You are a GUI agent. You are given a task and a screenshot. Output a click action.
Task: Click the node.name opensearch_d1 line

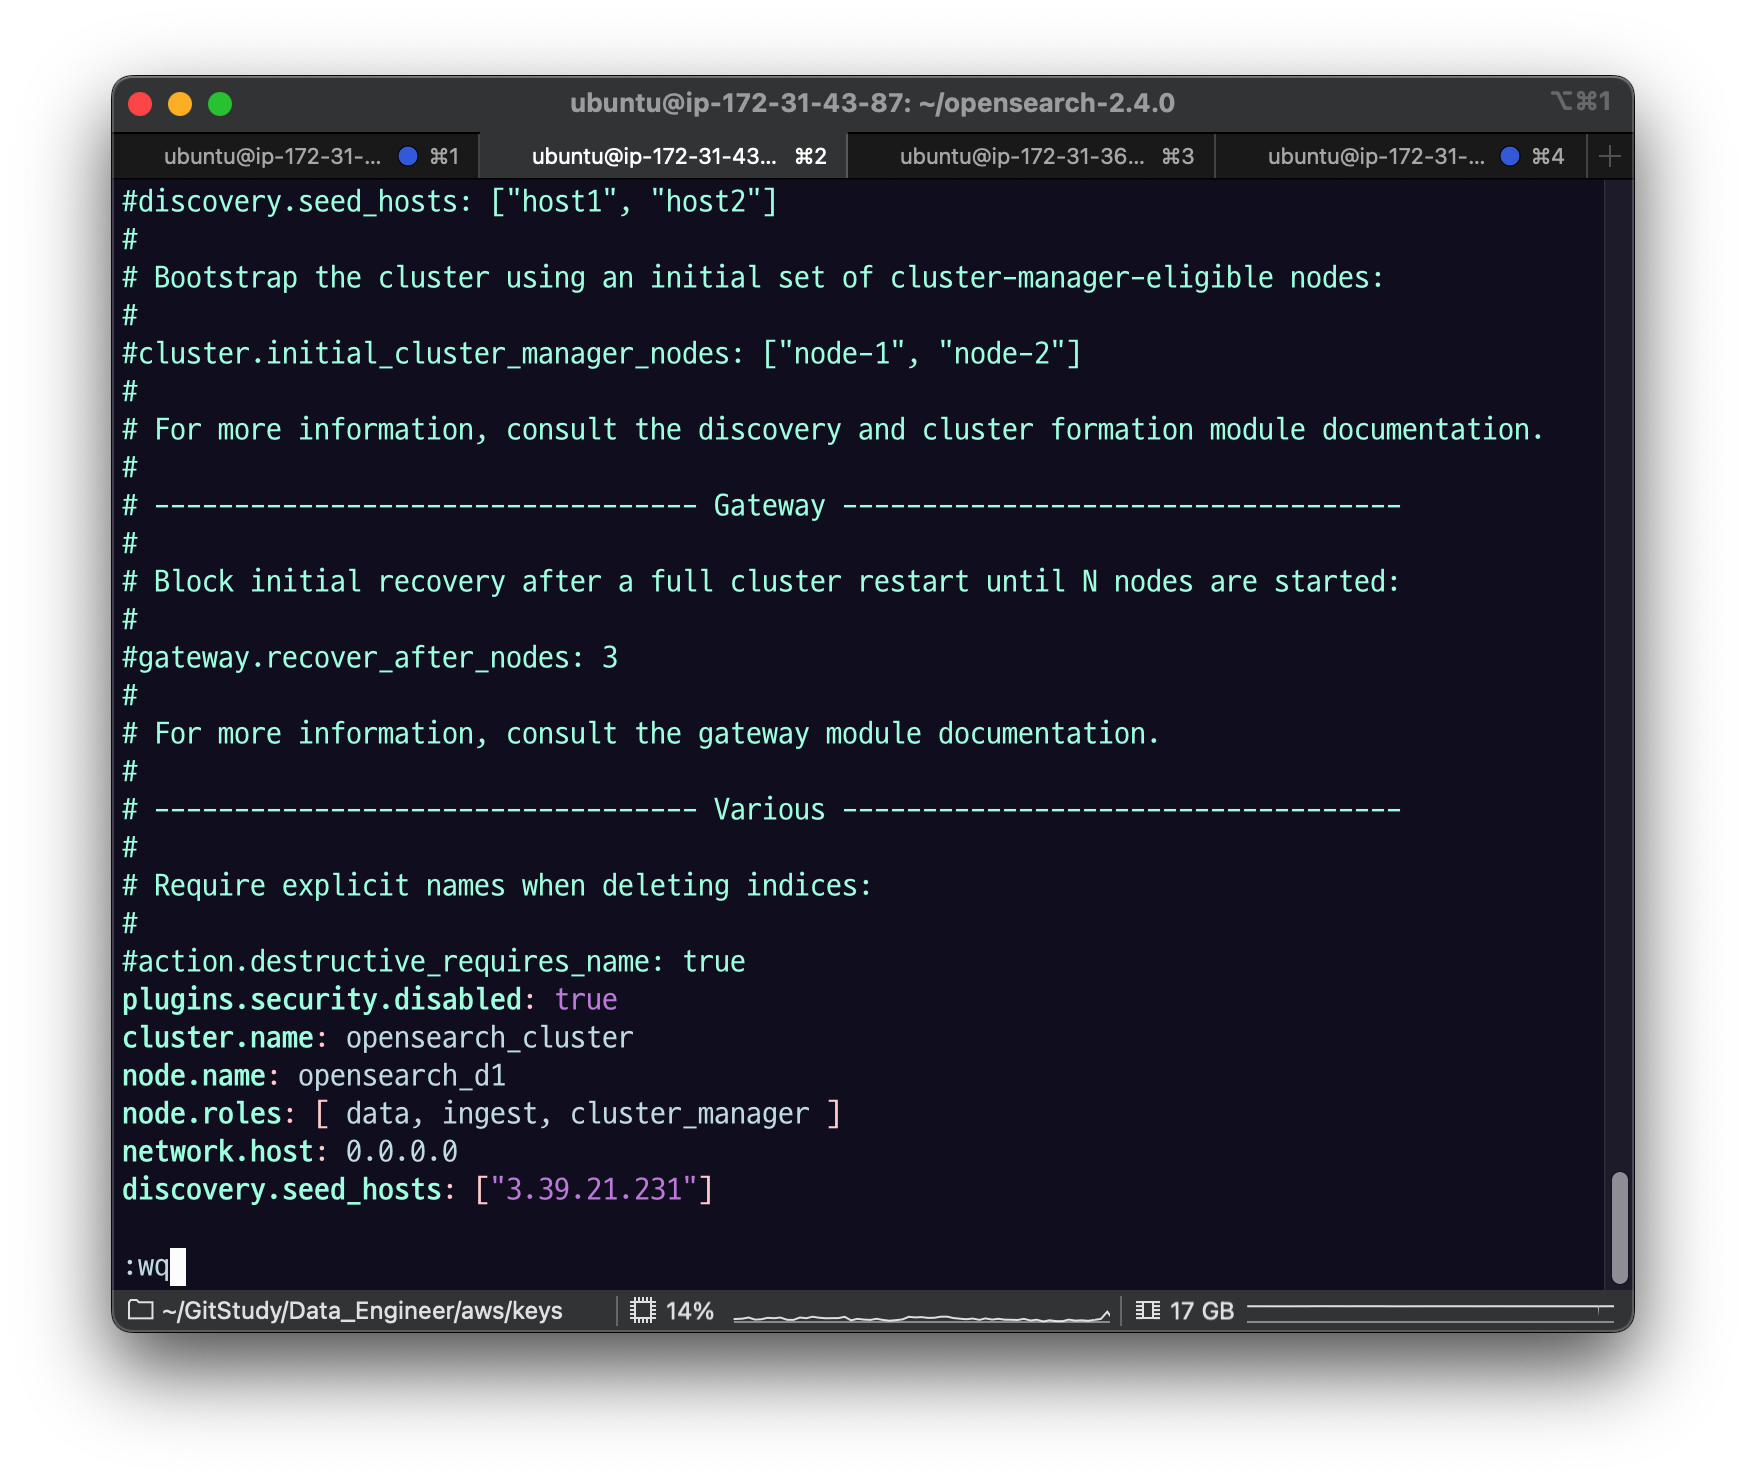[314, 1076]
